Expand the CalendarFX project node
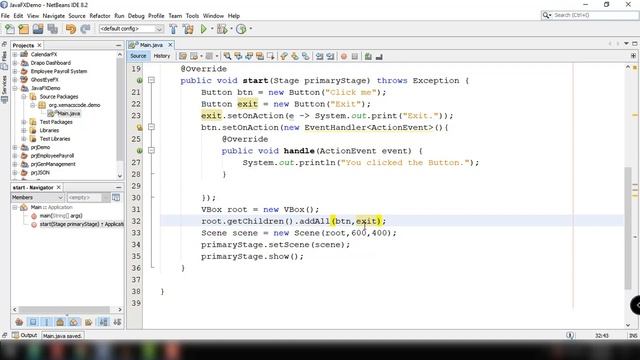Viewport: 640px width, 360px height. [15, 54]
